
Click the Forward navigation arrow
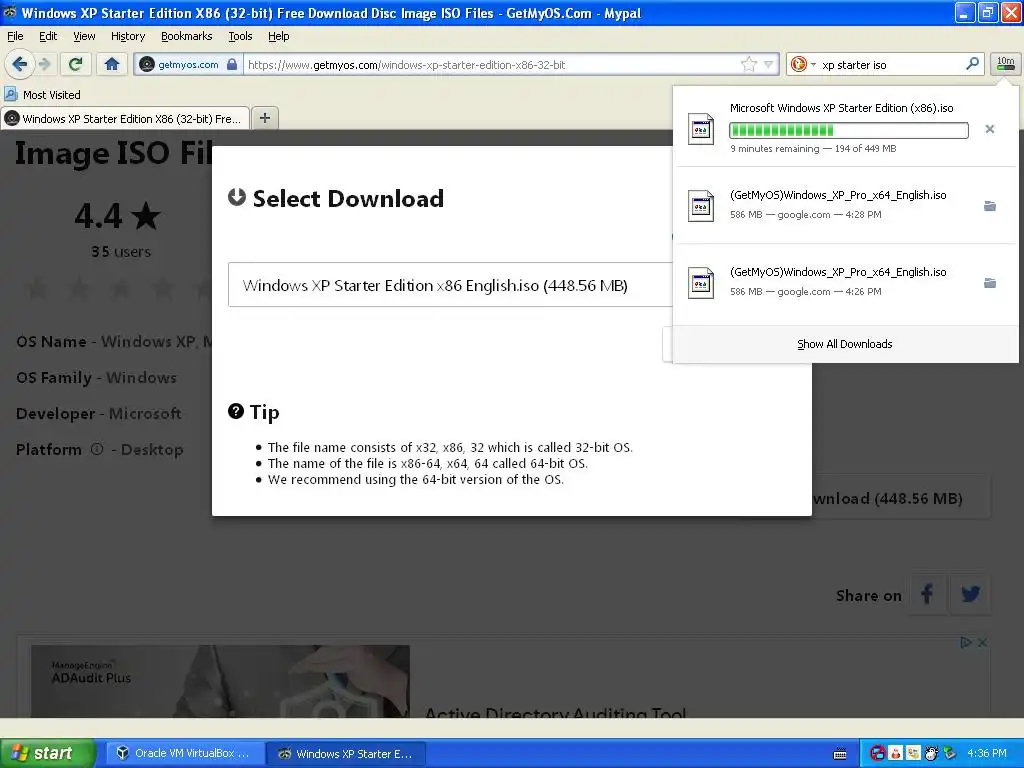point(45,64)
